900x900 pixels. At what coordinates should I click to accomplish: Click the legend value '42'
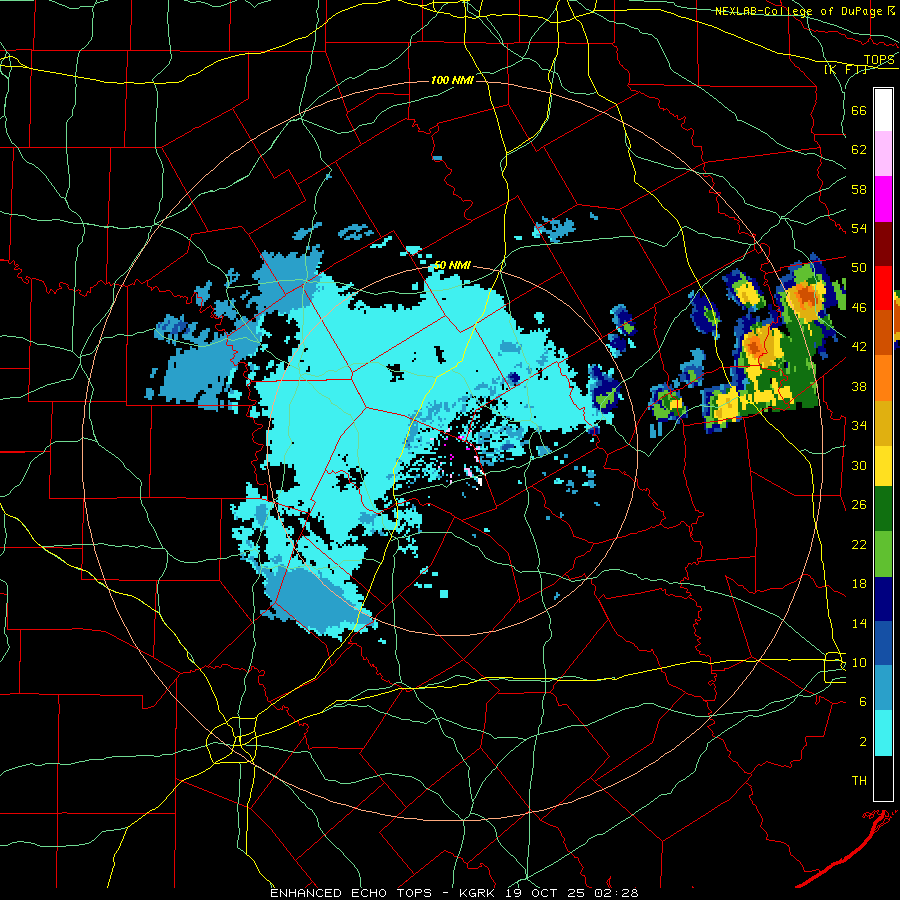tap(859, 347)
